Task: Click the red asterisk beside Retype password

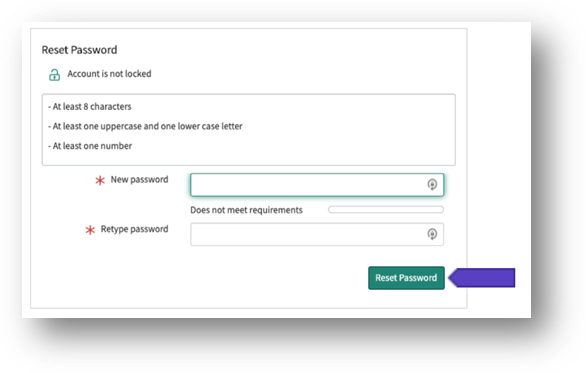Action: click(90, 230)
